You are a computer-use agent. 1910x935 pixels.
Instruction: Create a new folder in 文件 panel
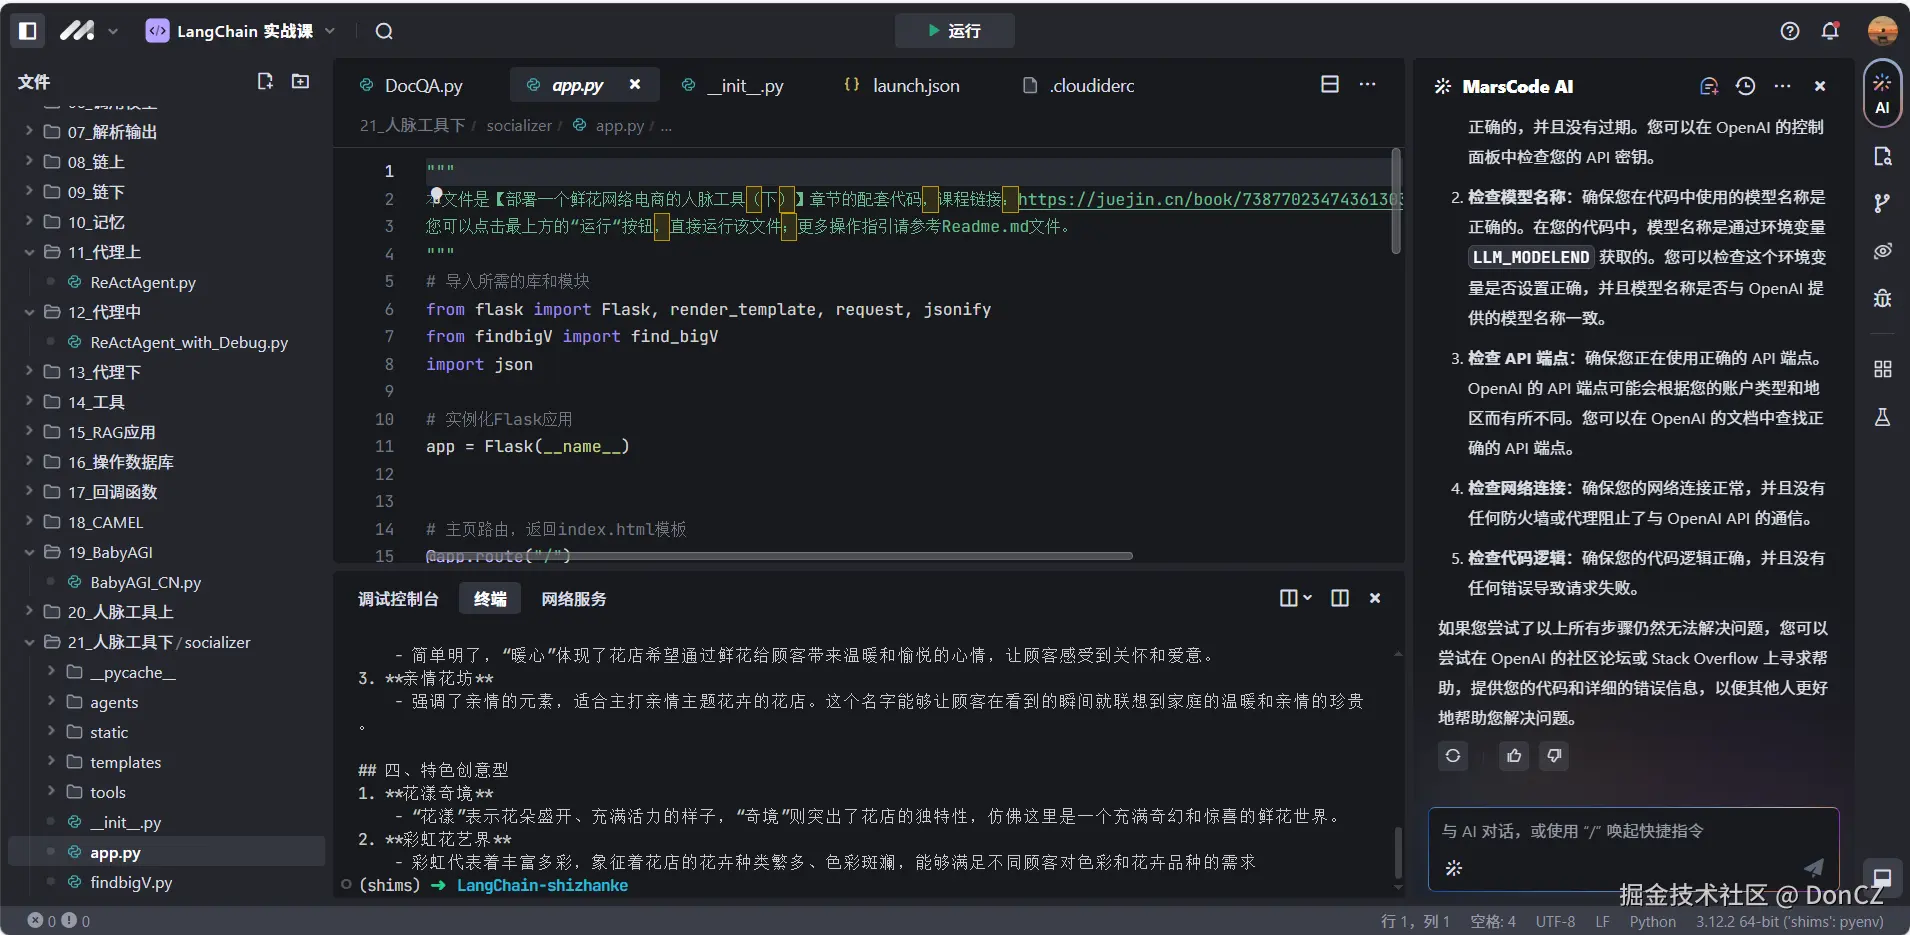pyautogui.click(x=300, y=81)
